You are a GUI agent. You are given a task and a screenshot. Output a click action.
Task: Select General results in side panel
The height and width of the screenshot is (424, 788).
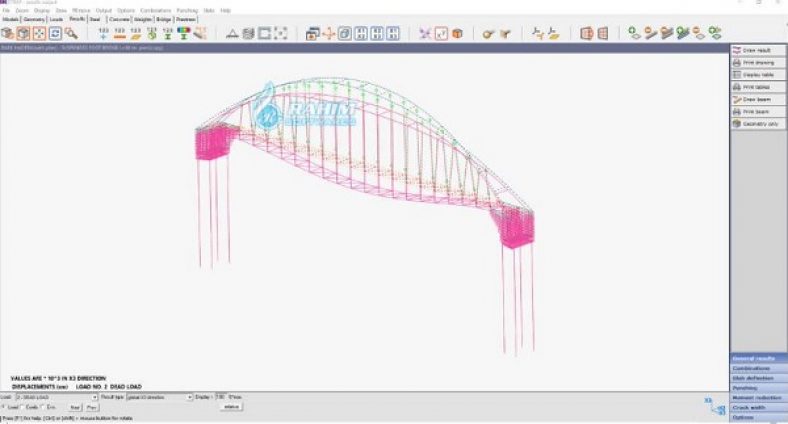tap(759, 359)
